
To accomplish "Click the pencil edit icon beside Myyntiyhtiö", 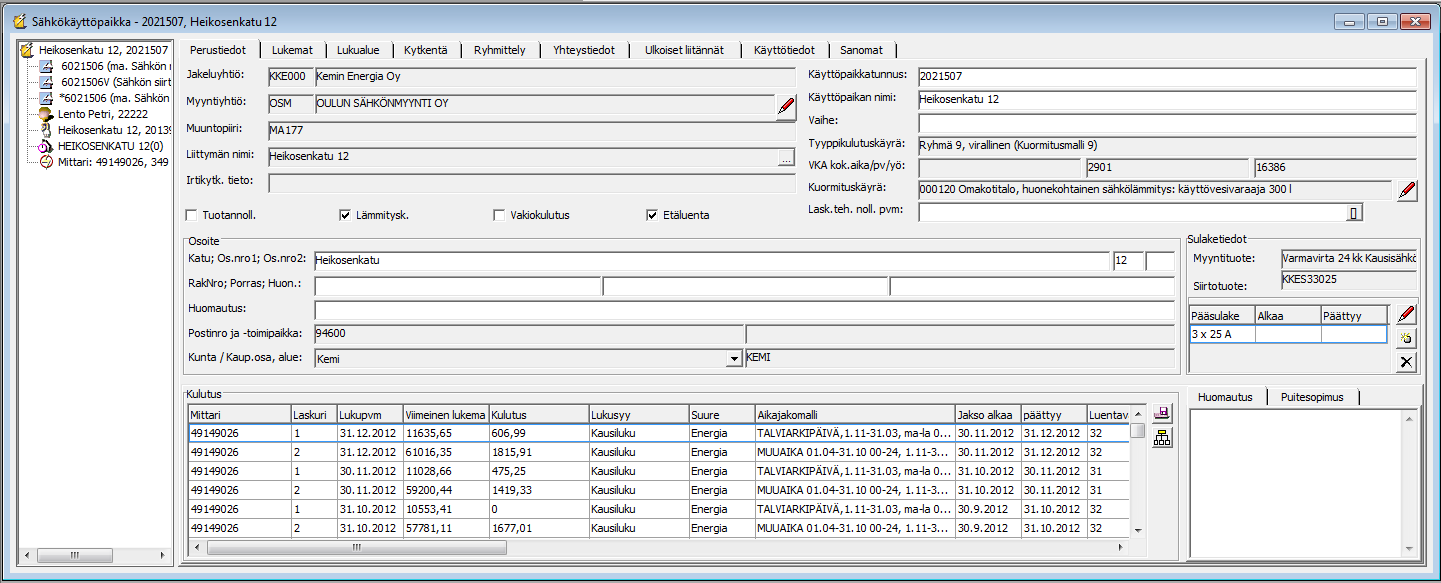I will pos(786,108).
